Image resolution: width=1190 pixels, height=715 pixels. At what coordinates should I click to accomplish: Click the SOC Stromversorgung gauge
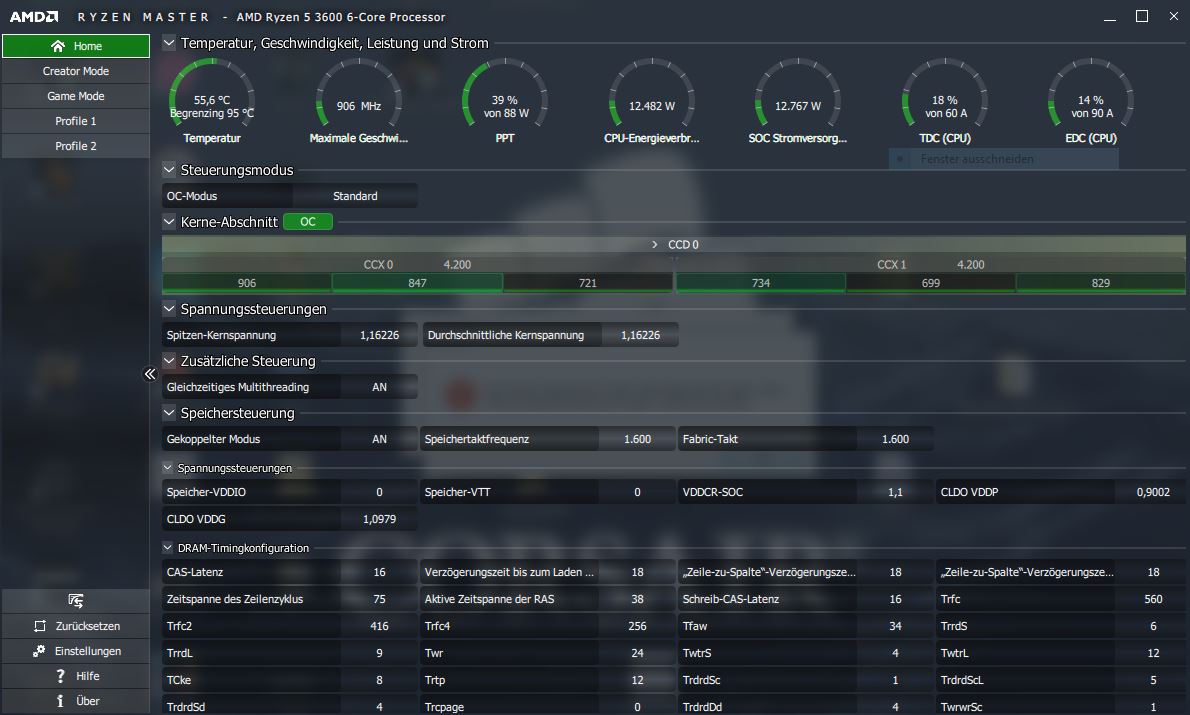pyautogui.click(x=798, y=94)
